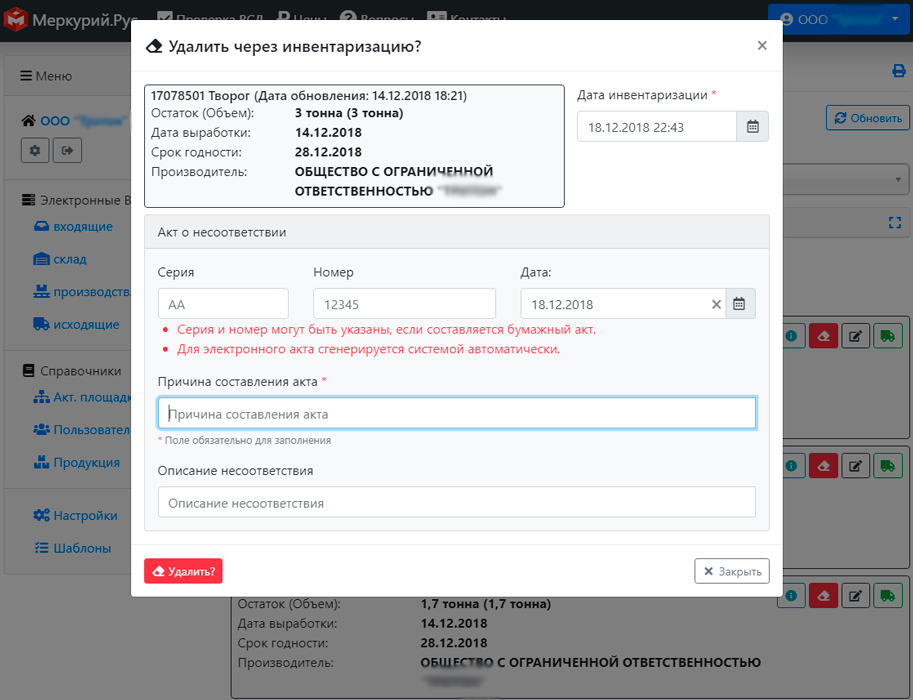Focus the Причина составления акта field
This screenshot has height=700, width=913.
[456, 413]
